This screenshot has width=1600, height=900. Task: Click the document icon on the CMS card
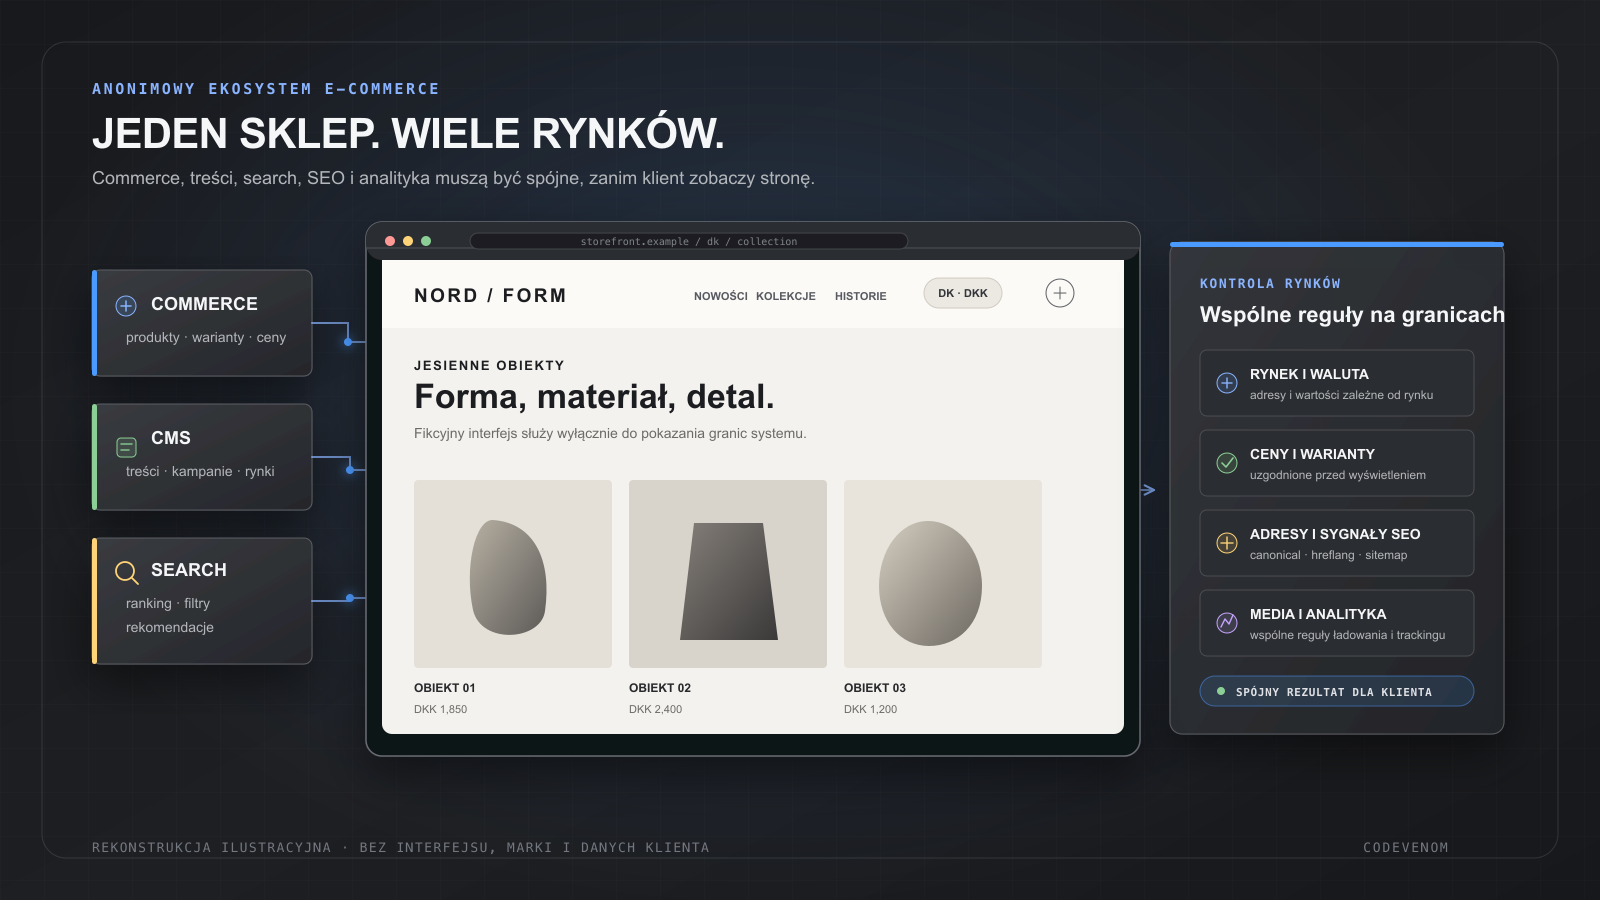click(126, 447)
